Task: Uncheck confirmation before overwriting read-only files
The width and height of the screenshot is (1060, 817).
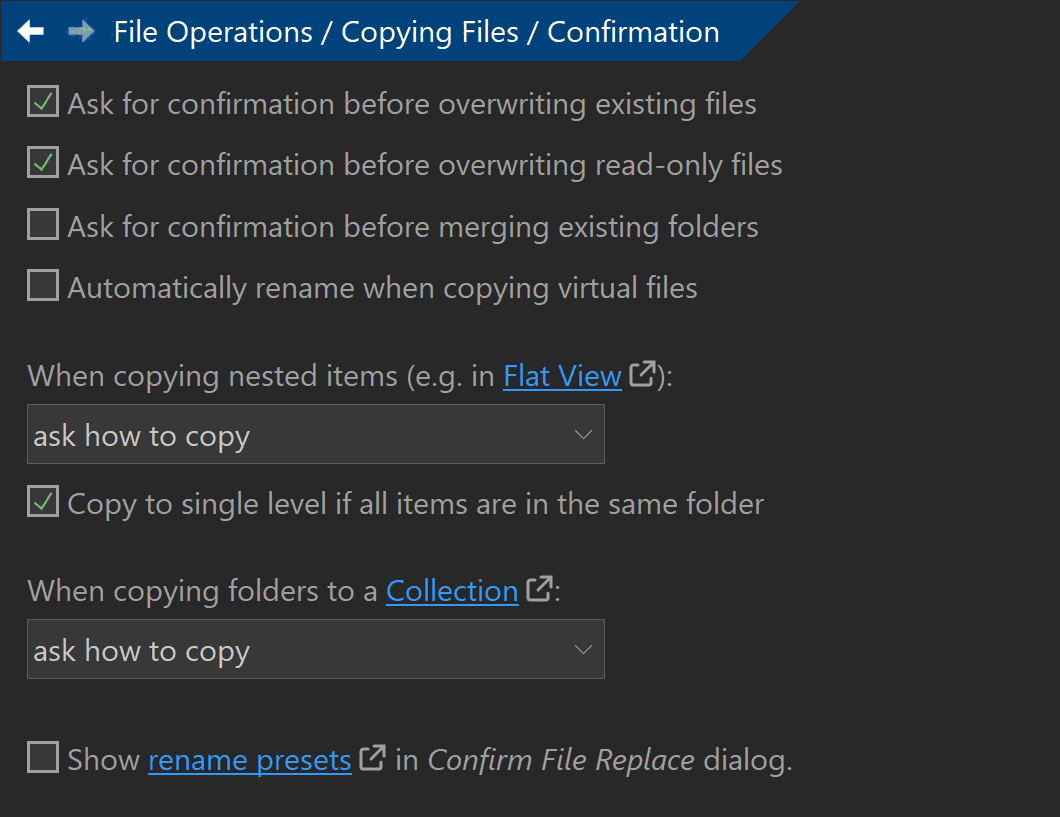Action: (x=43, y=163)
